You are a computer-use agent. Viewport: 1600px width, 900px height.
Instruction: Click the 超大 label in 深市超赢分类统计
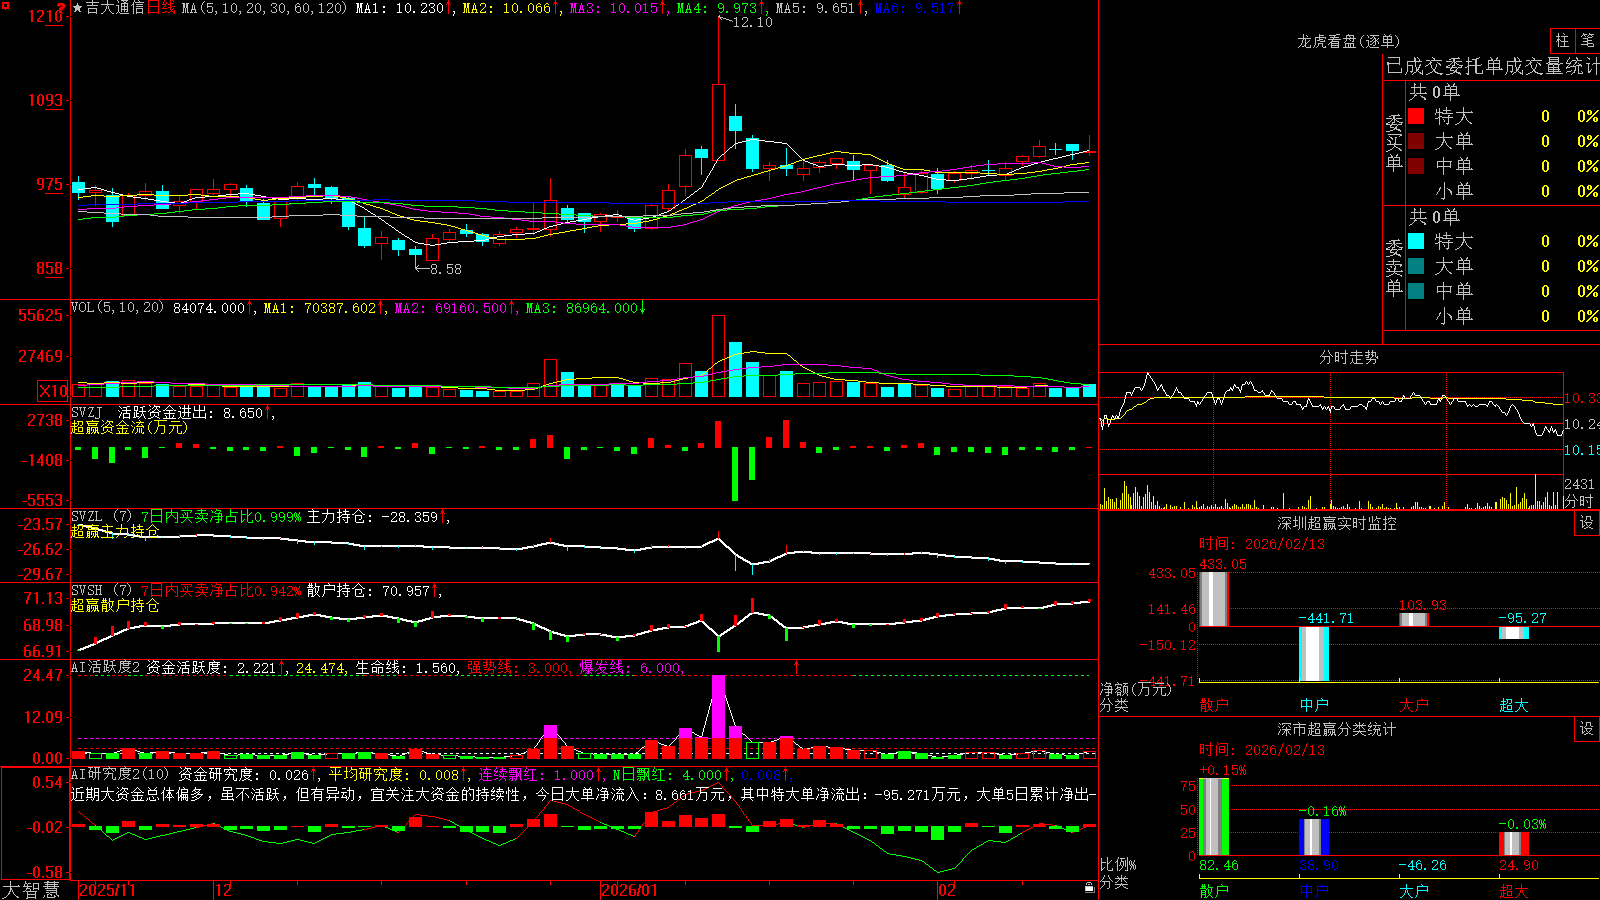click(x=1514, y=891)
